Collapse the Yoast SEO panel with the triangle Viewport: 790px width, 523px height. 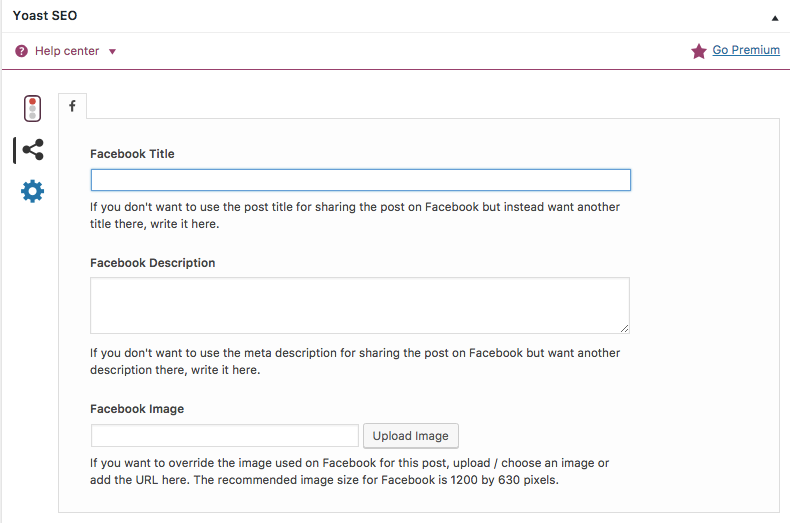775,17
